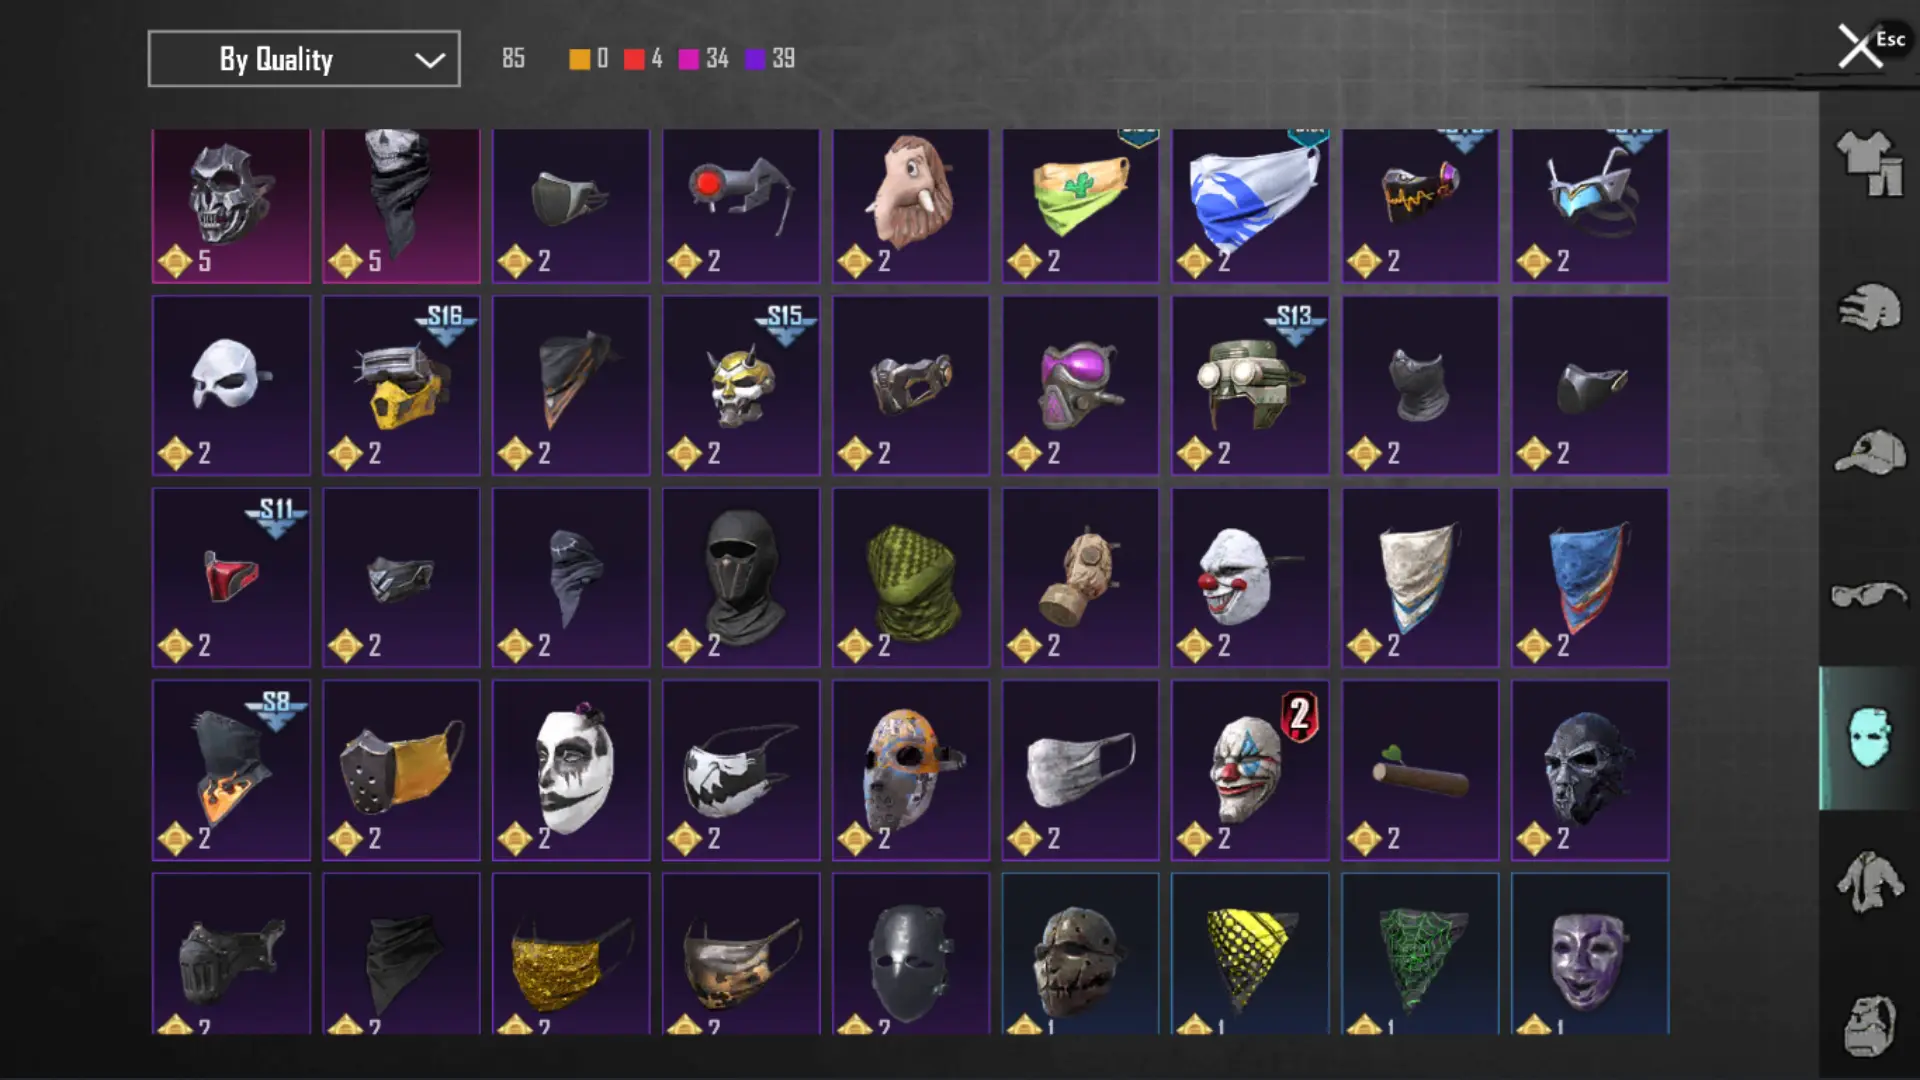1920x1080 pixels.
Task: Filter by the pink quality swatch
Action: click(689, 59)
